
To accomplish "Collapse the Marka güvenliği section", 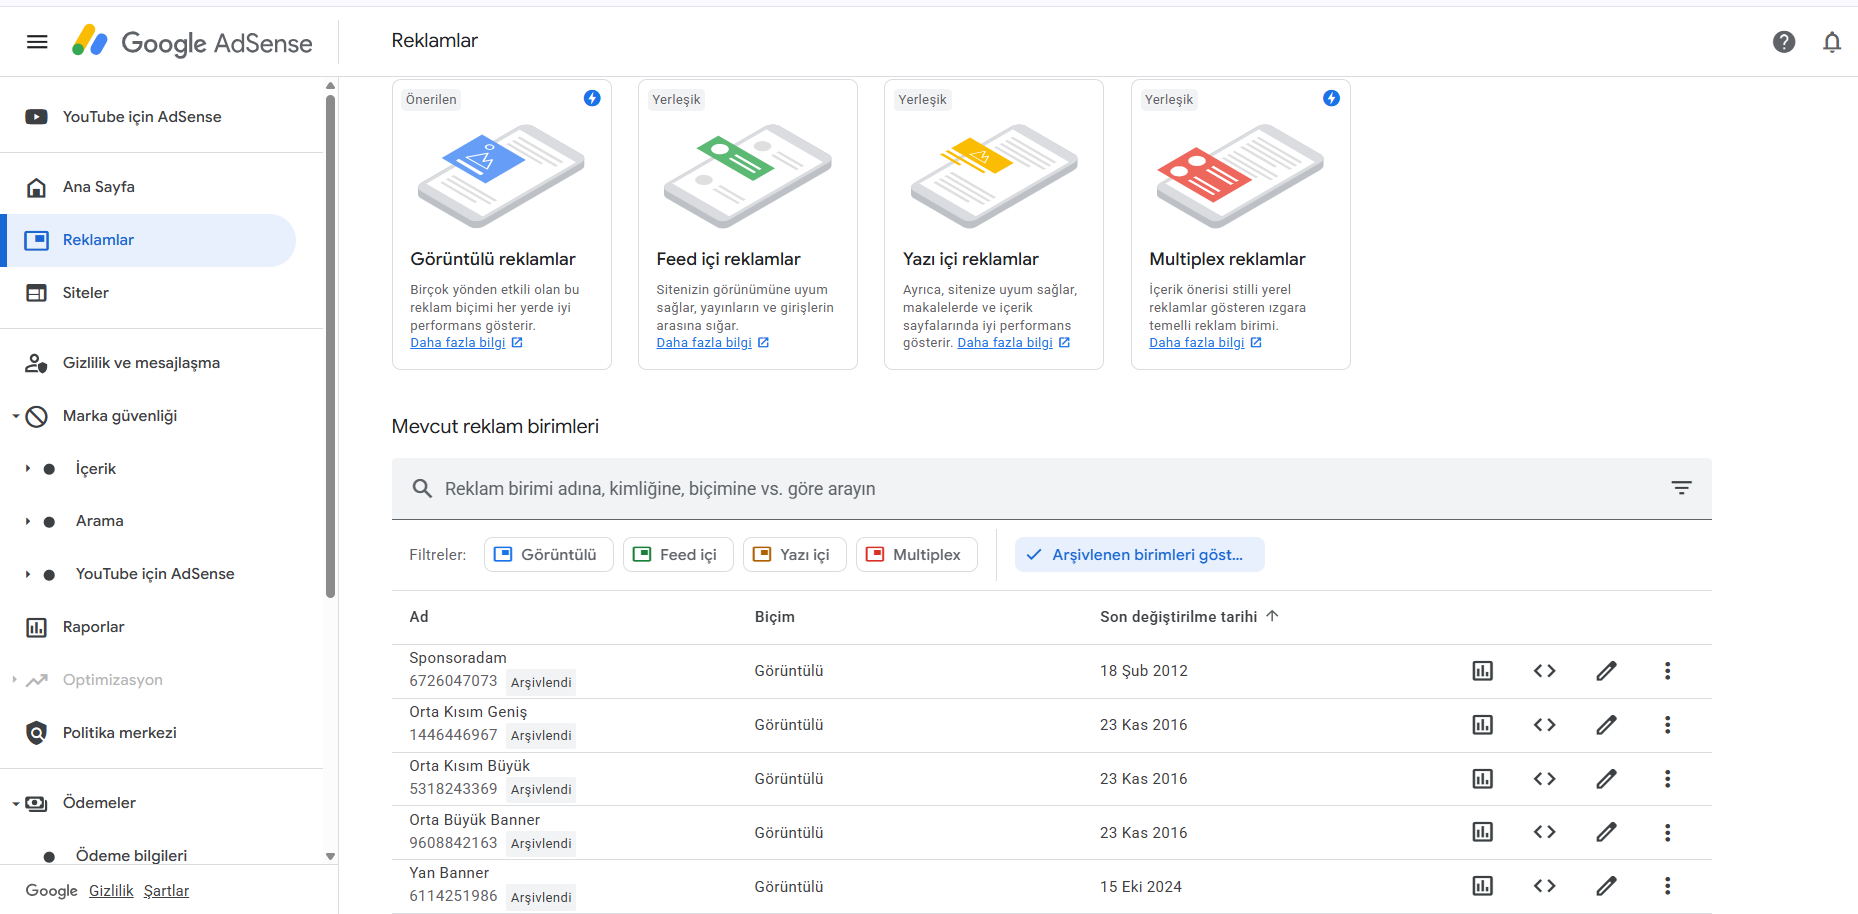I will point(16,416).
